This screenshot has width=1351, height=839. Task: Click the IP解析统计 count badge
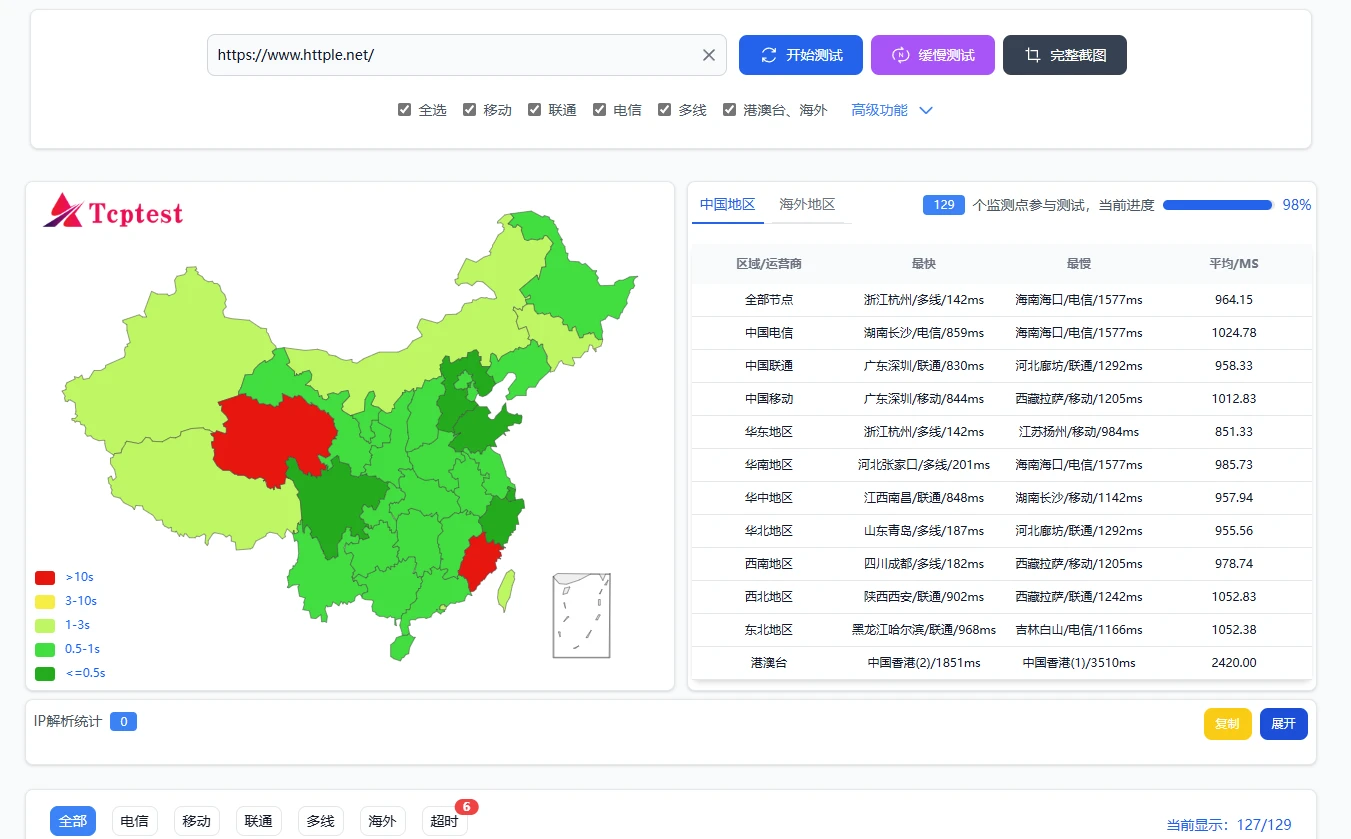(123, 721)
